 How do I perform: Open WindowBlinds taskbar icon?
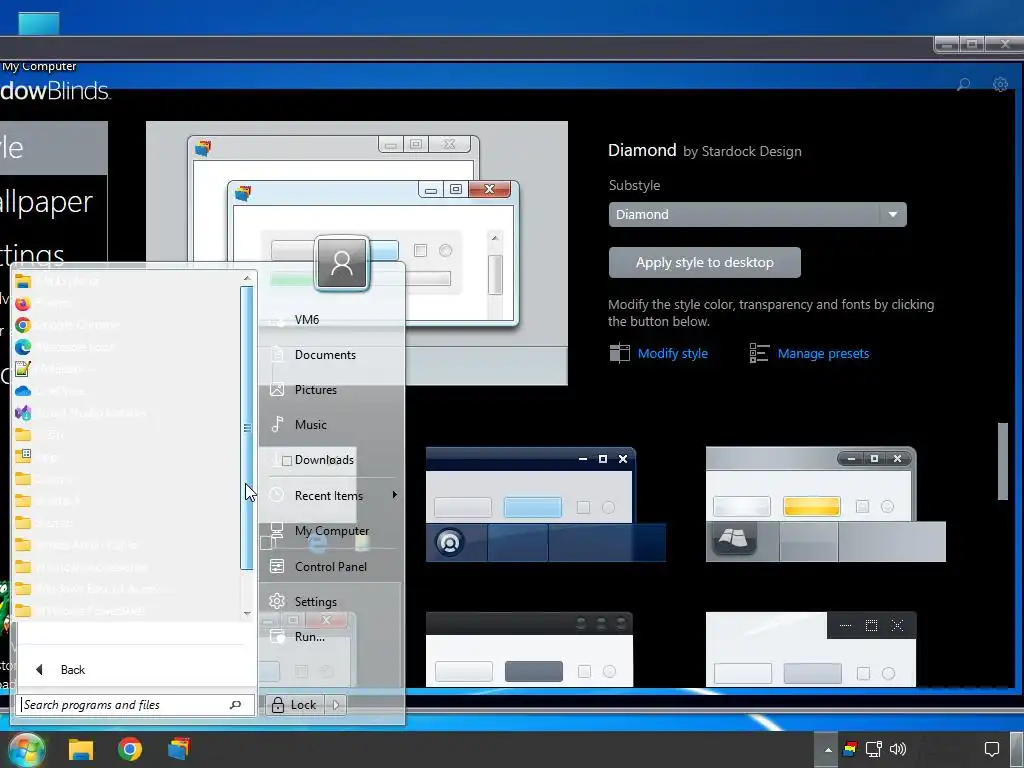[179, 749]
